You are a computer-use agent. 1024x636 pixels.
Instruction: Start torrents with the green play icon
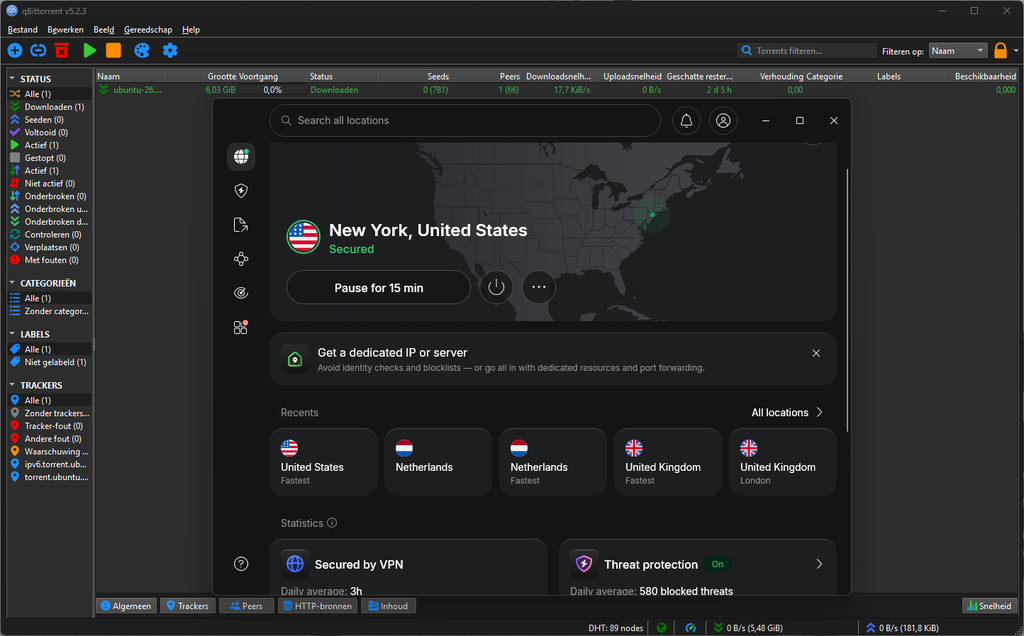[89, 50]
